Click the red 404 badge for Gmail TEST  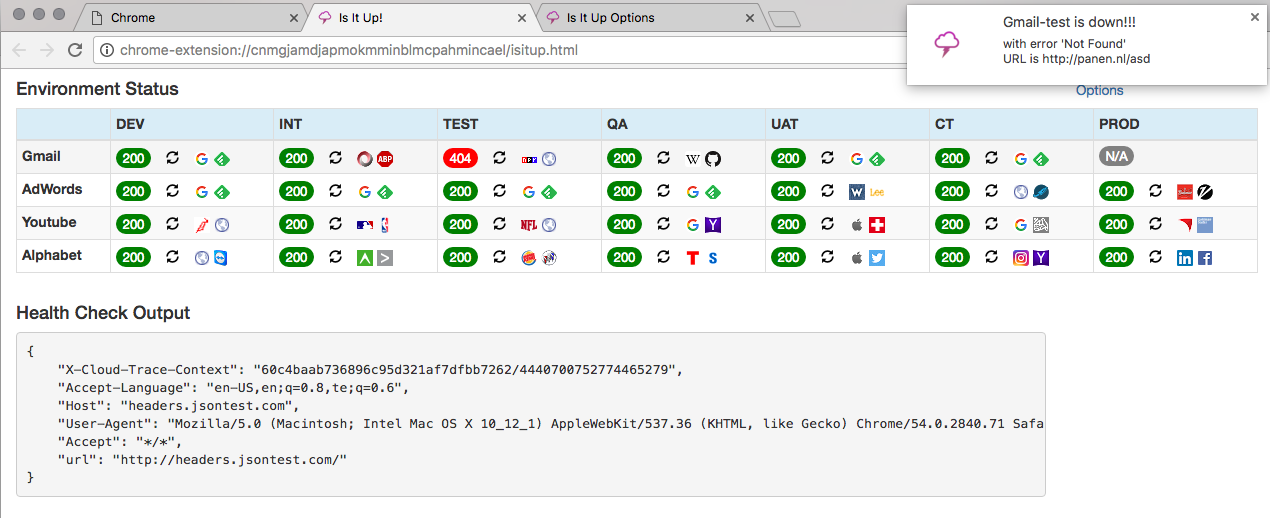point(460,158)
